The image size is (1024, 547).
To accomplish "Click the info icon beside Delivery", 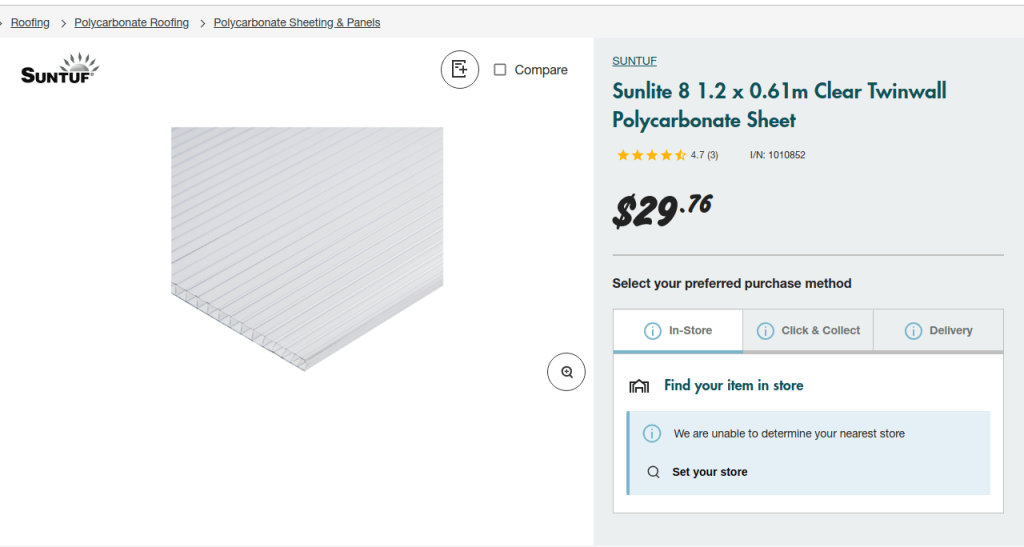I will point(913,331).
